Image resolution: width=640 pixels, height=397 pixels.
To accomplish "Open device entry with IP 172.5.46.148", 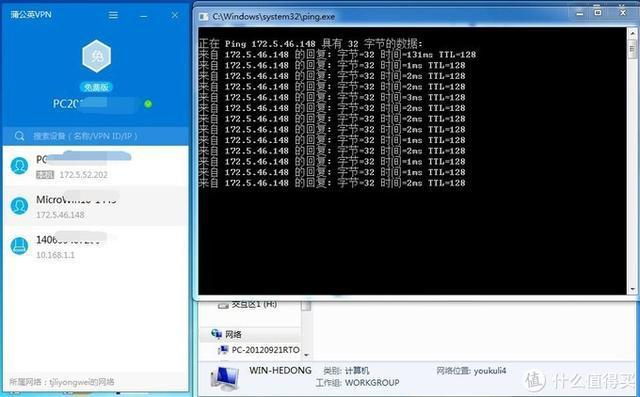I will click(x=96, y=206).
